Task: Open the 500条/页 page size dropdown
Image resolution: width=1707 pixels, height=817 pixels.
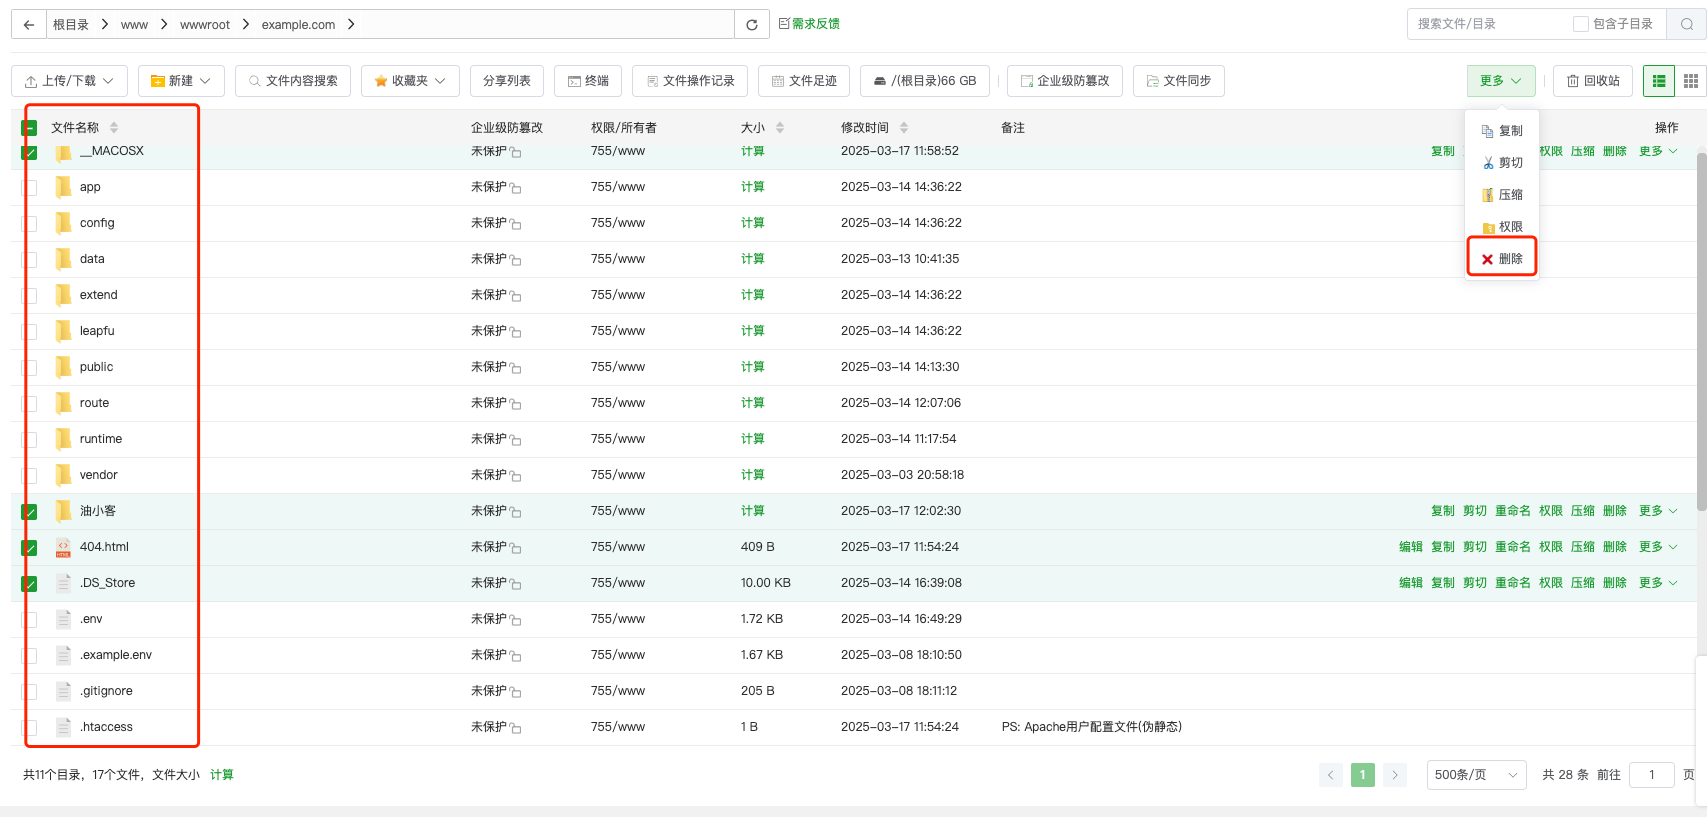Action: (x=1476, y=775)
